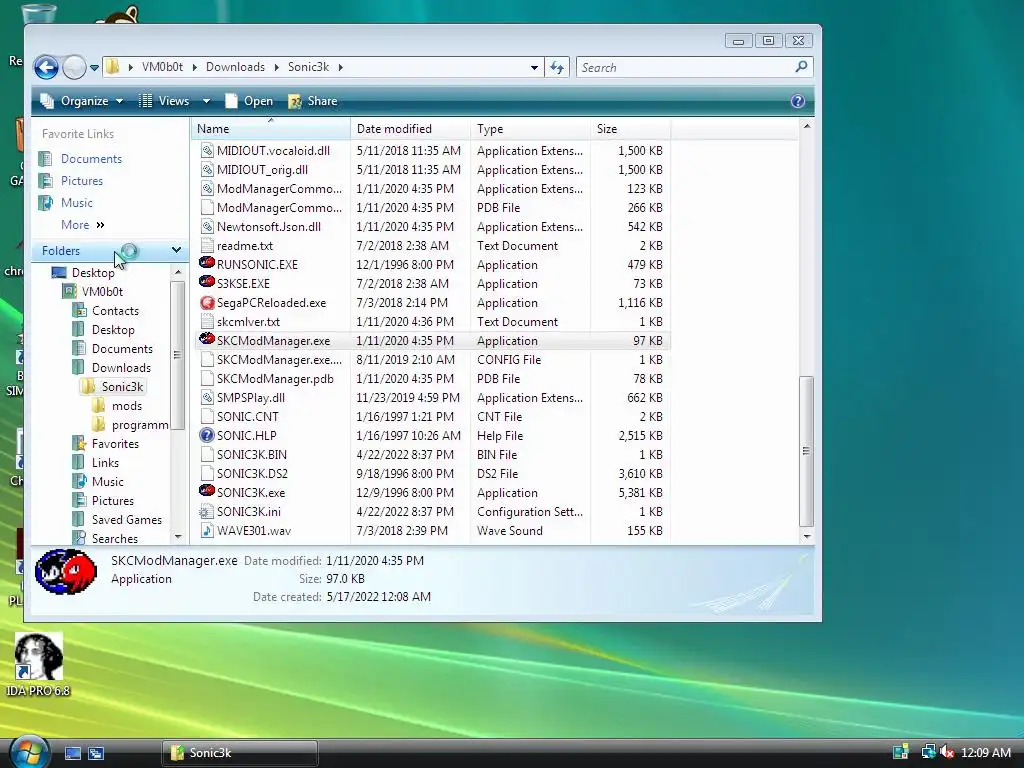
Task: Click the Refresh button beside address bar
Action: (x=556, y=67)
